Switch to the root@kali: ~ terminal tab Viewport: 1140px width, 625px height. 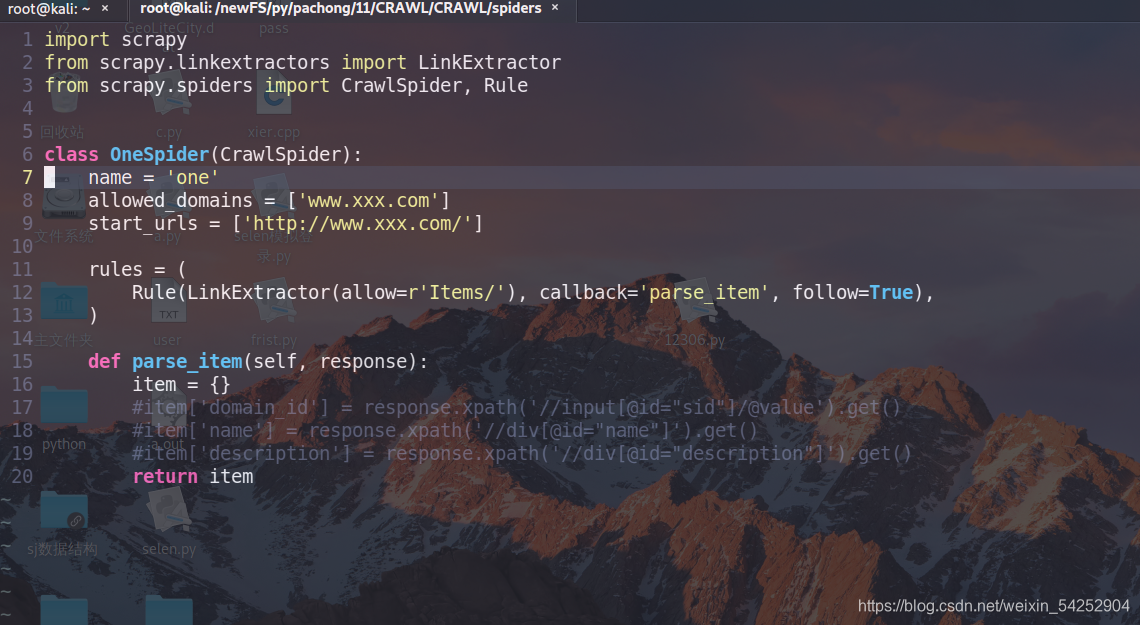[x=49, y=9]
